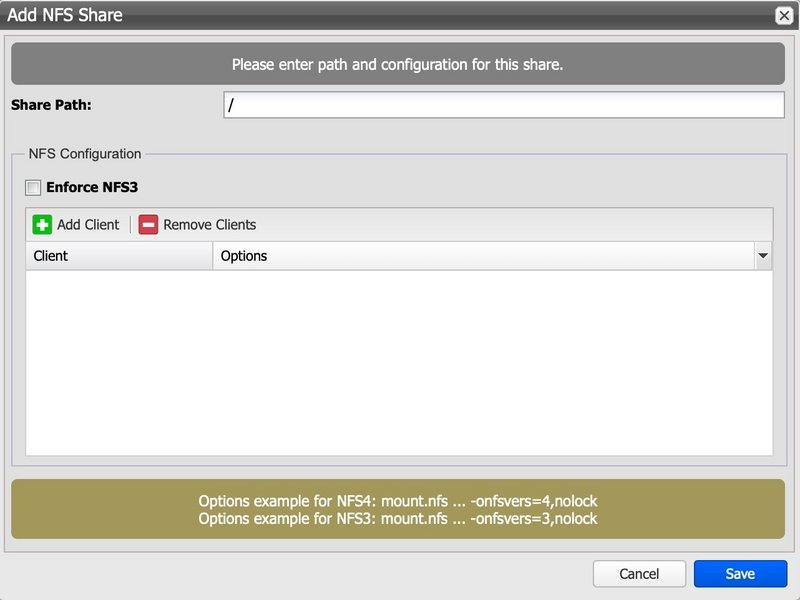Sort by the Client column header
The width and height of the screenshot is (800, 600).
(x=118, y=256)
